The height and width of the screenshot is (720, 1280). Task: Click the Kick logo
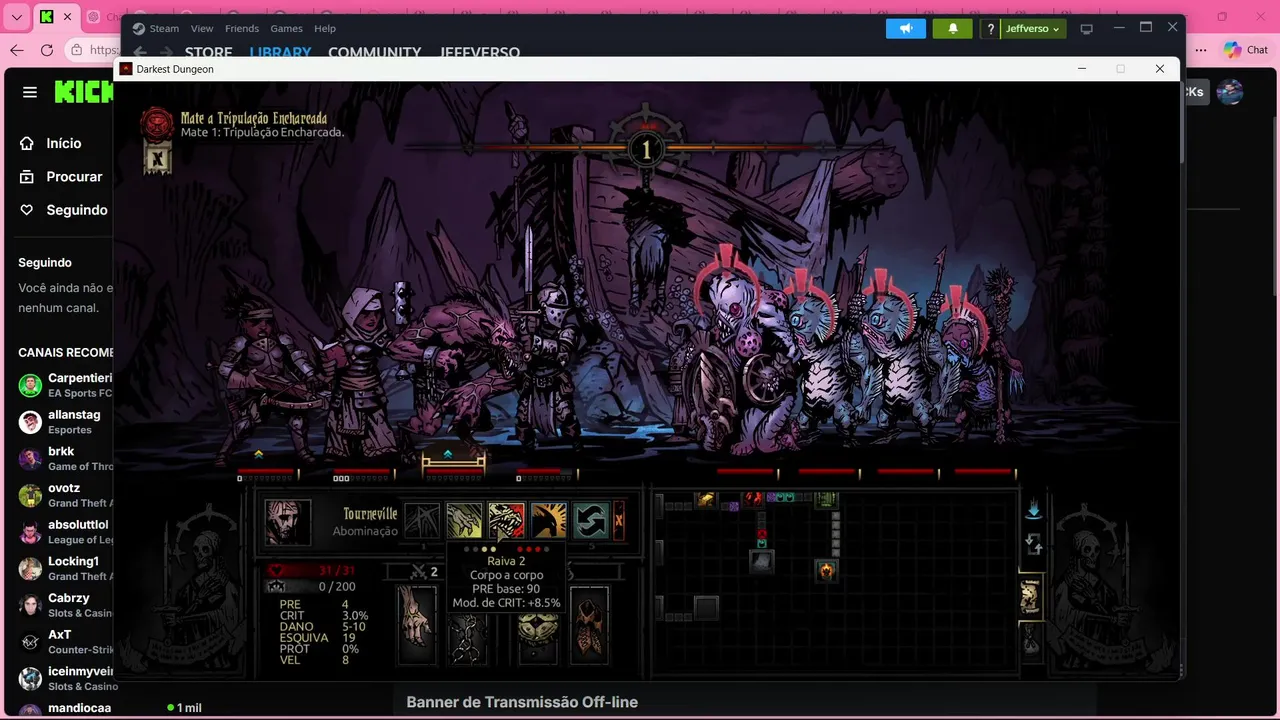coord(83,92)
